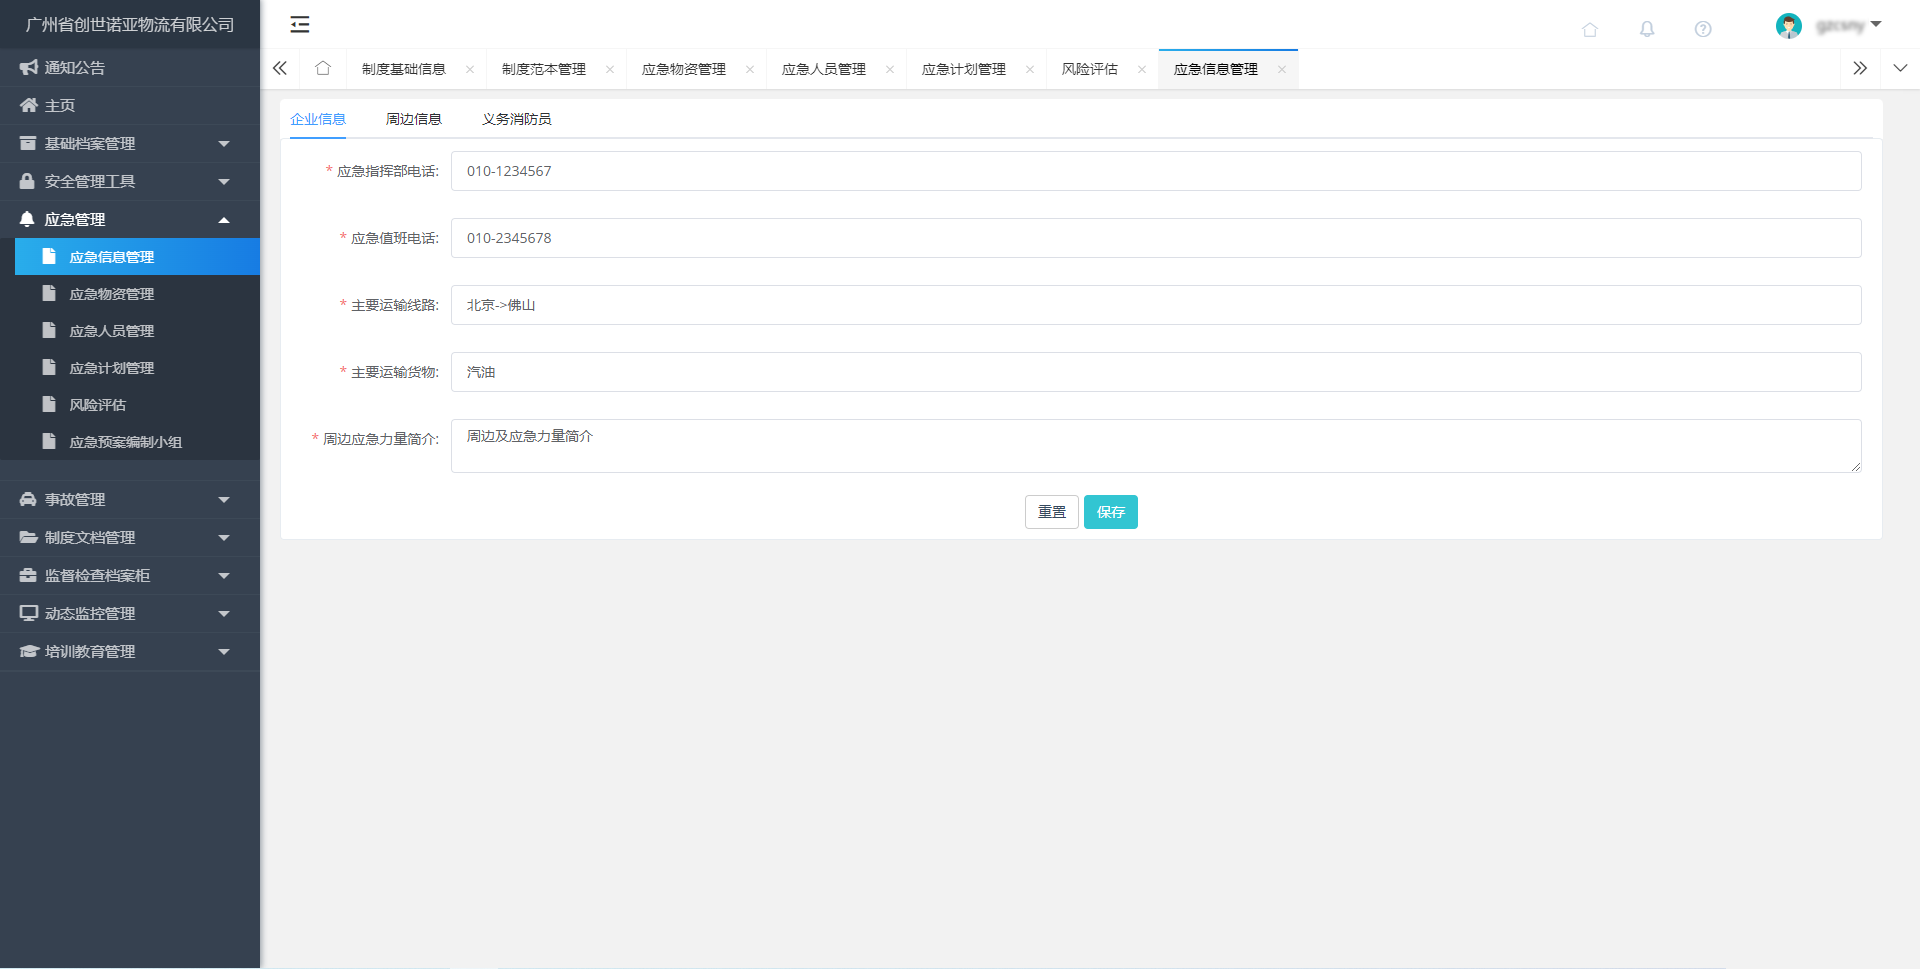1920x969 pixels.
Task: Click the 重置 button
Action: pos(1051,512)
